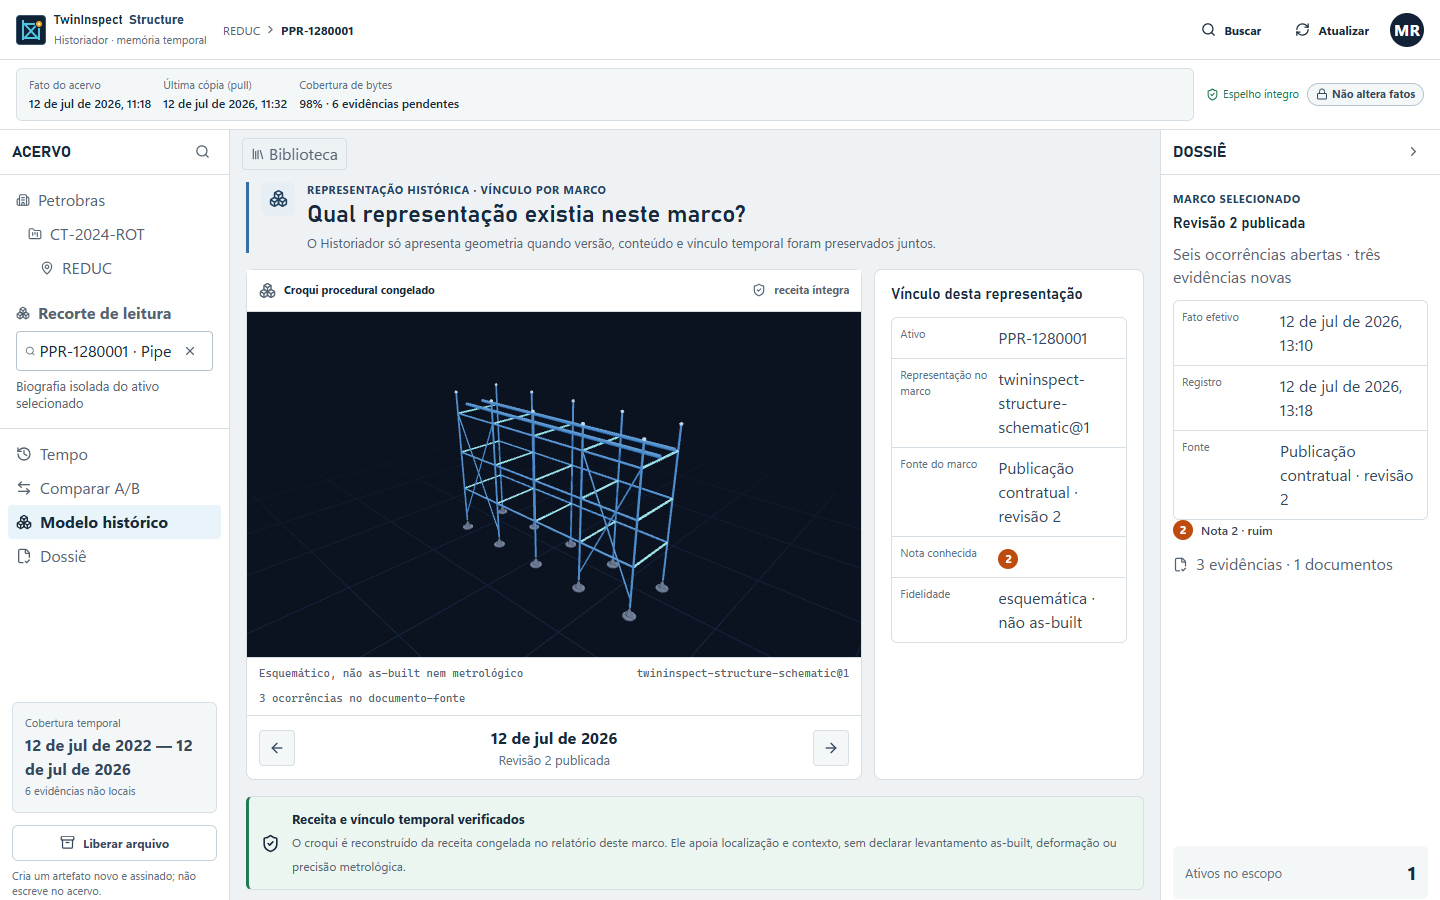Select the REDUC location row
The image size is (1440, 900).
[x=114, y=269]
